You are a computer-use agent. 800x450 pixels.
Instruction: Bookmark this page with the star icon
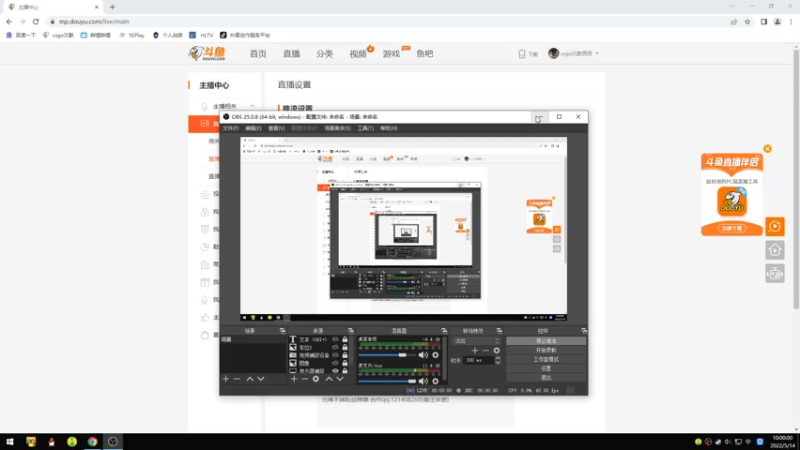click(747, 21)
